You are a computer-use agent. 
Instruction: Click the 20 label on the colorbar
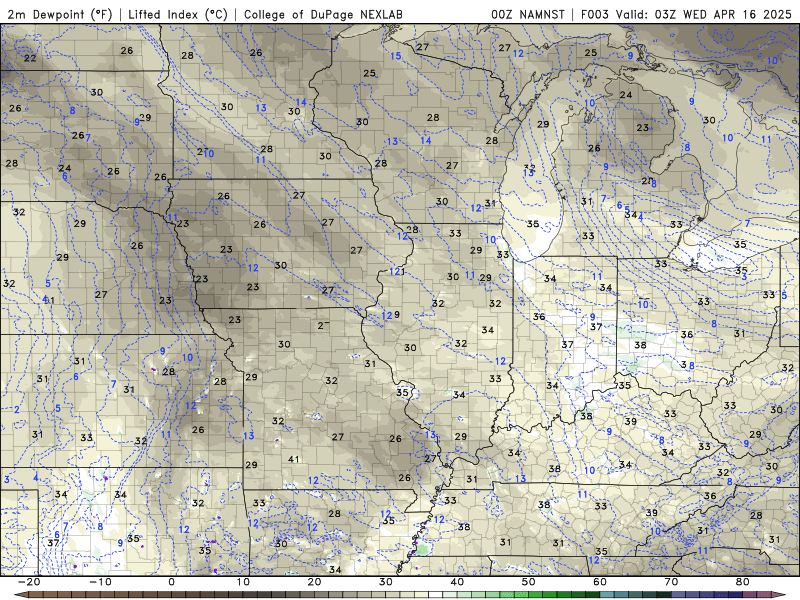point(314,582)
